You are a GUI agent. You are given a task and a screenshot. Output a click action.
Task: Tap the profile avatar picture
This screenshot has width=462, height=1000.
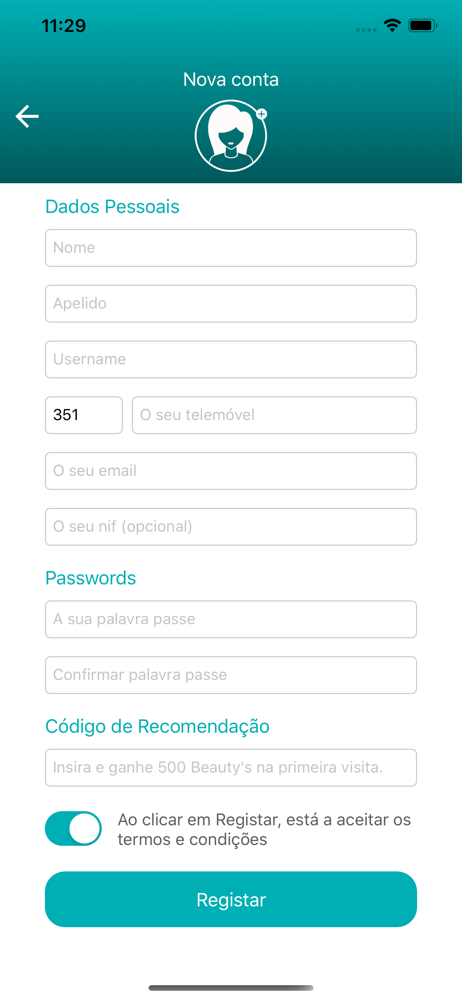pos(230,136)
